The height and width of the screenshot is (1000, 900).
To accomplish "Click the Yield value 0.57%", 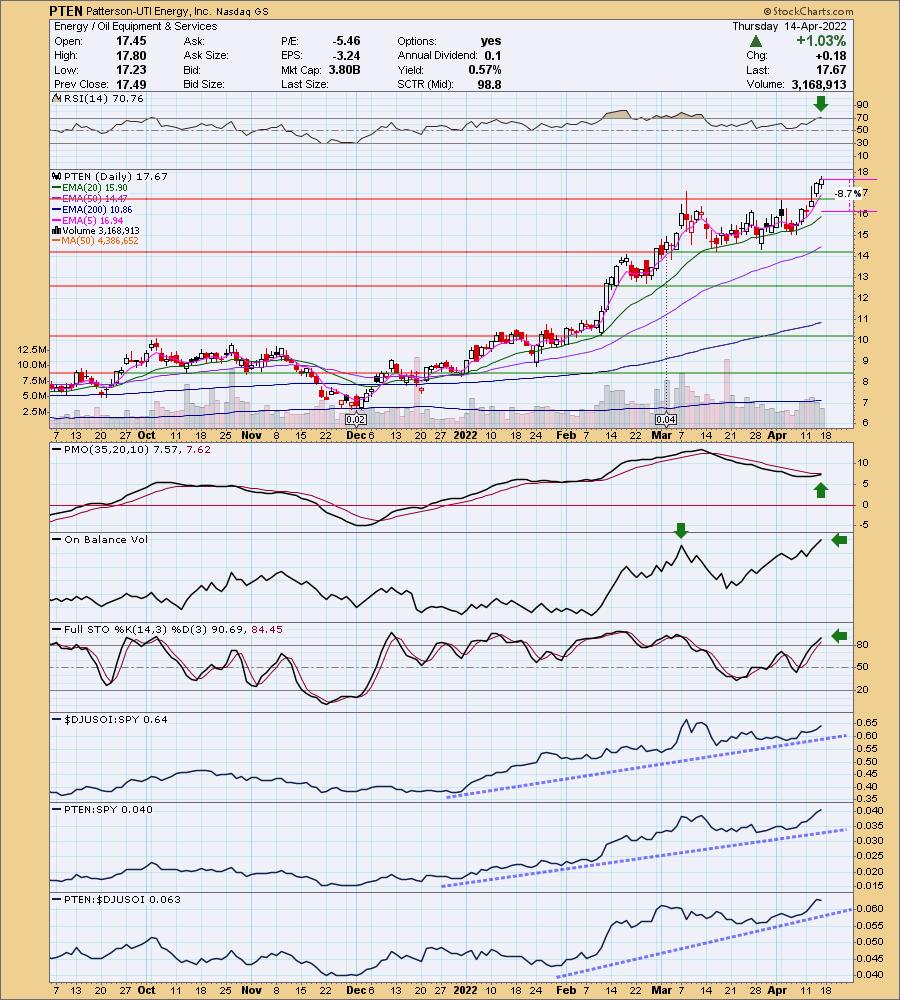I will click(x=485, y=70).
